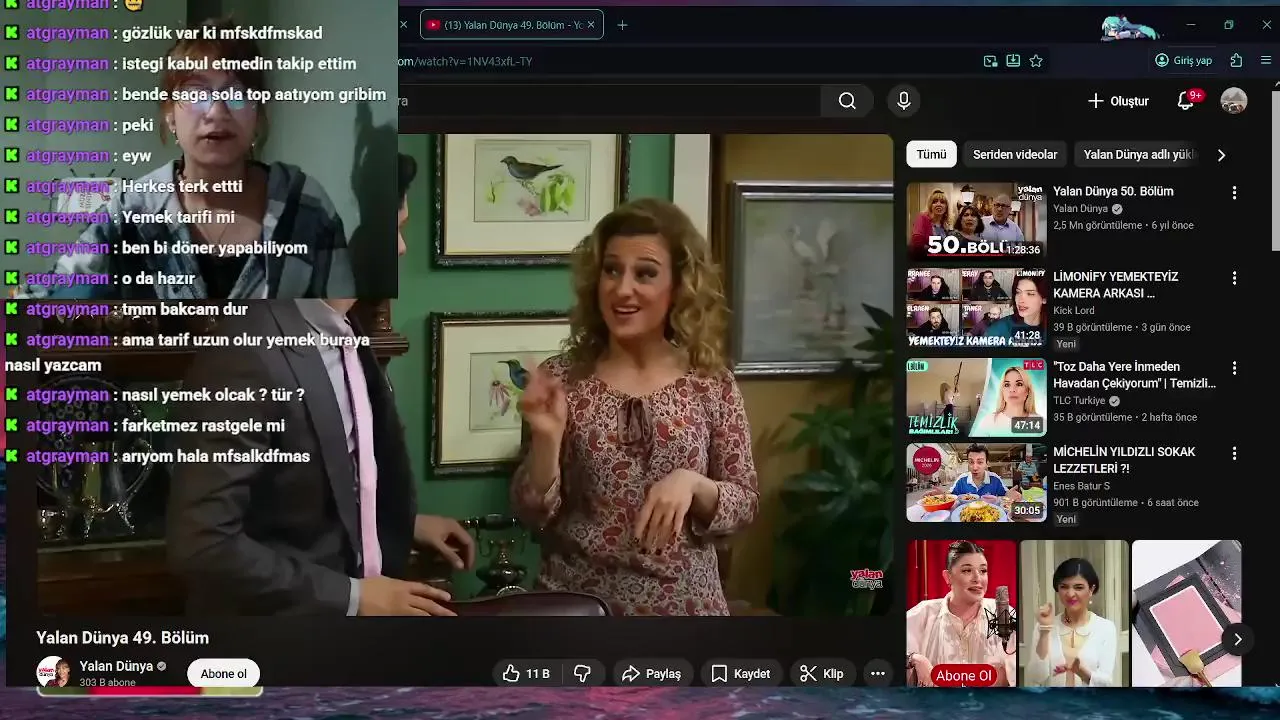The image size is (1280, 720).
Task: Click chat message 'tmm bakcam dur'
Action: click(x=185, y=309)
